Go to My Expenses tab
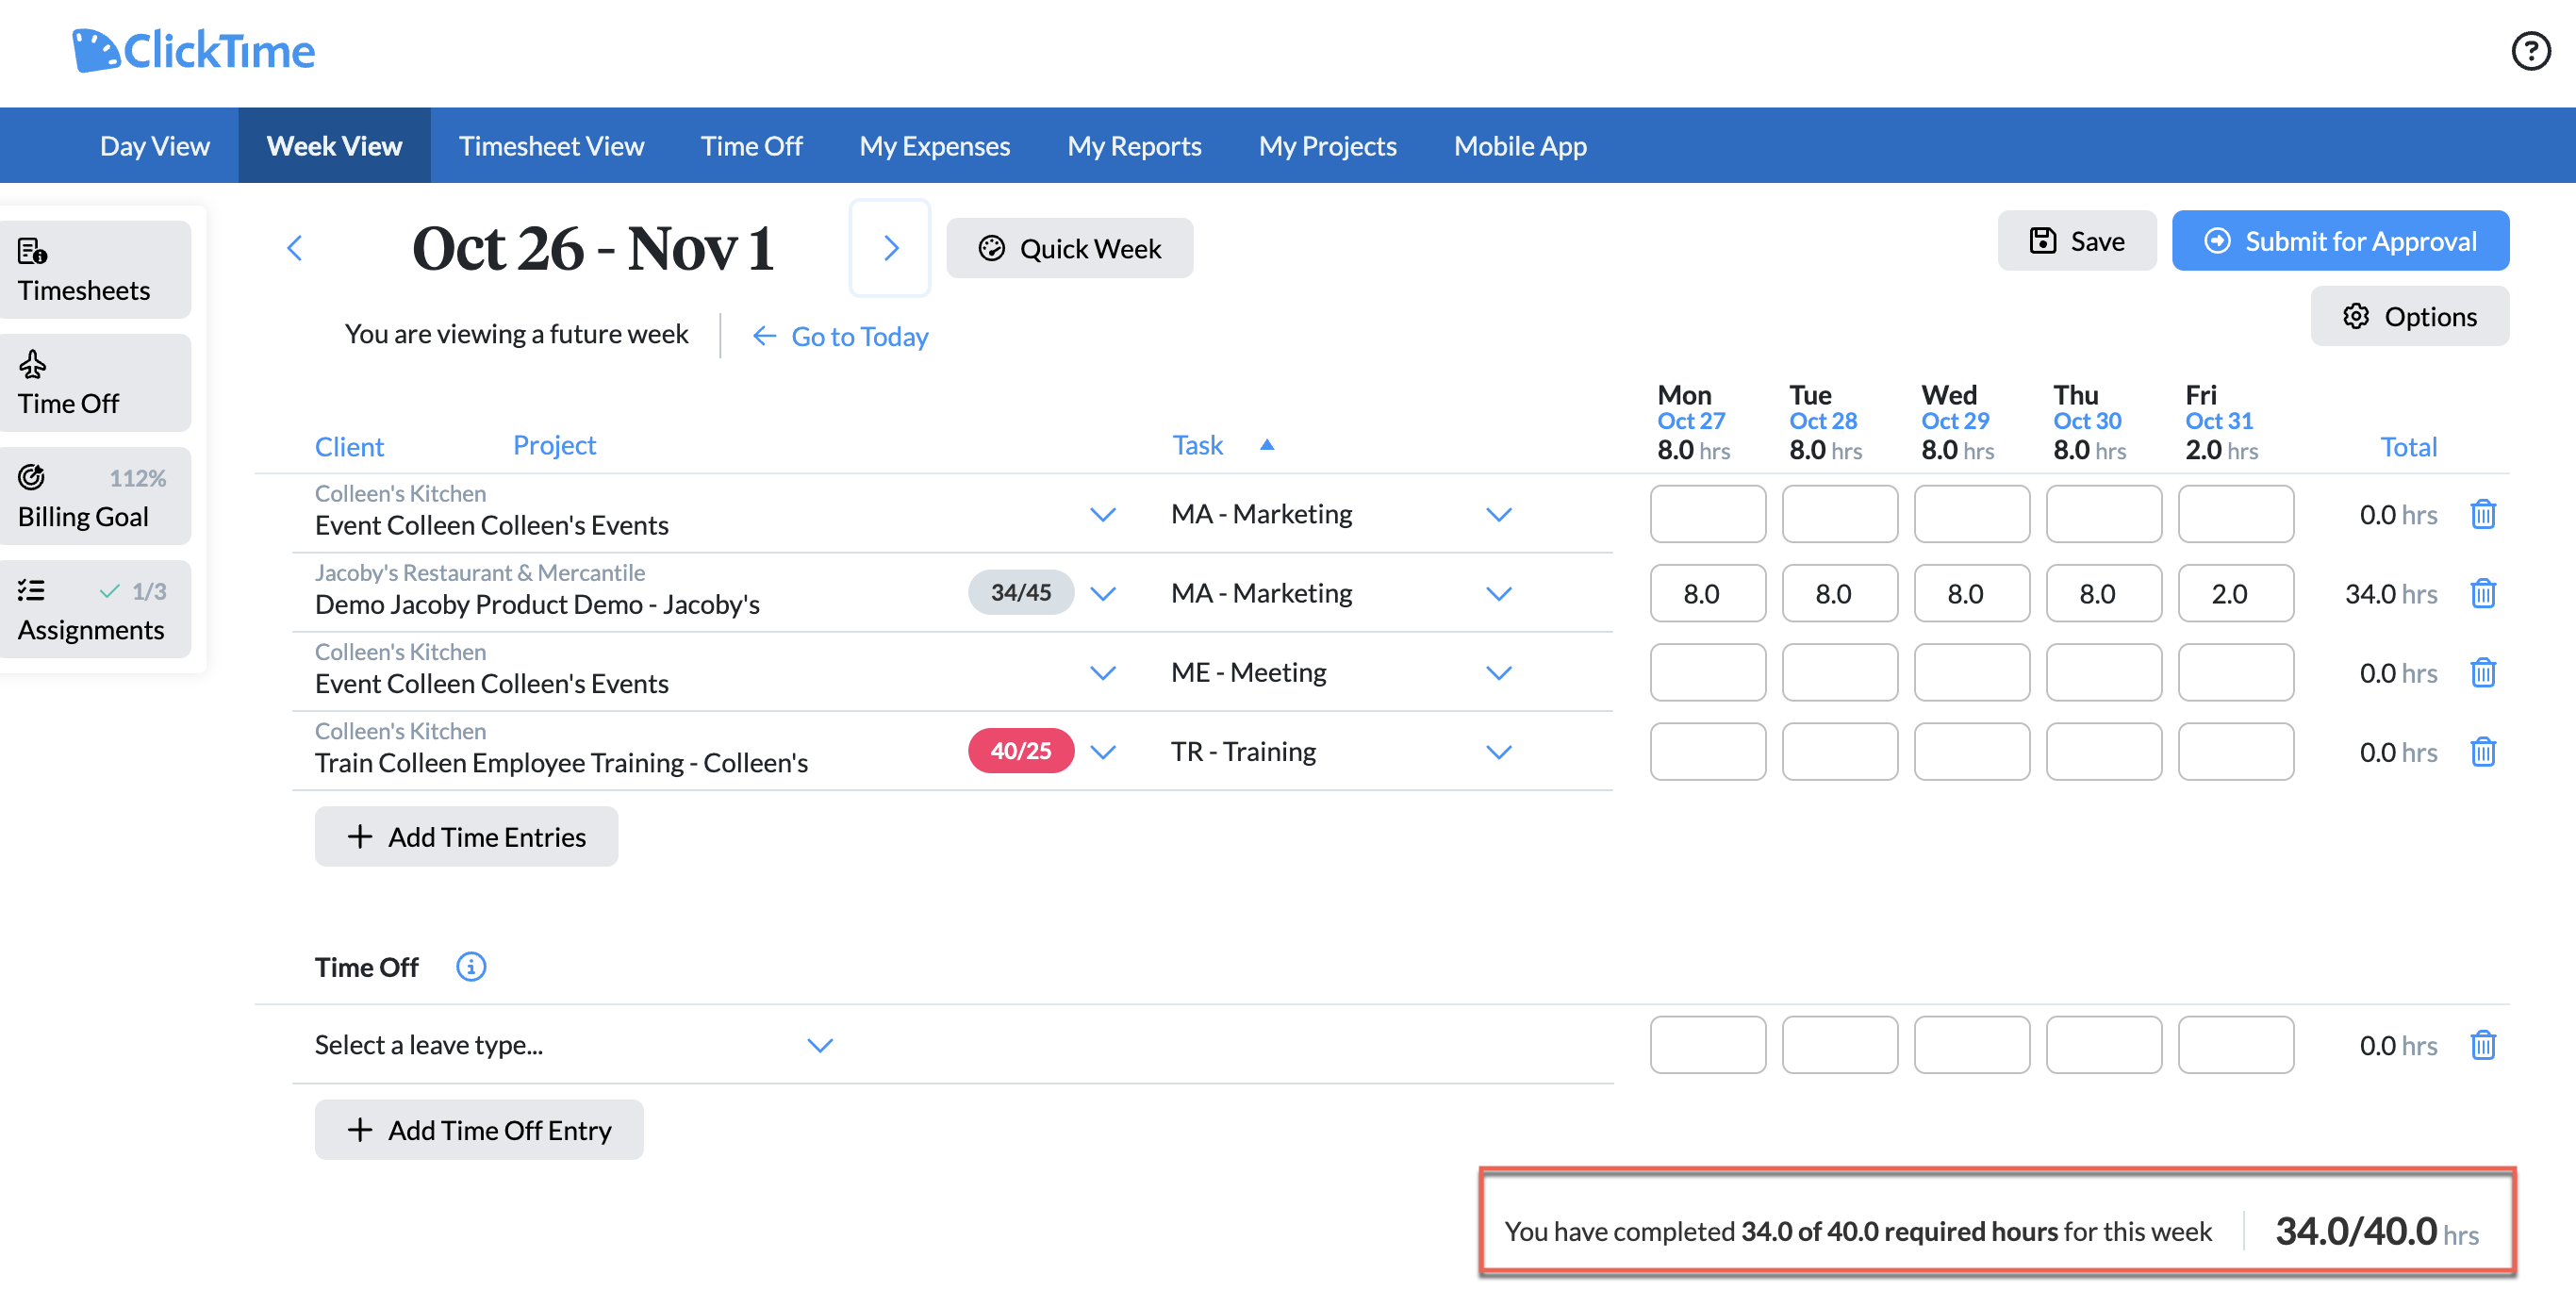 pos(934,146)
